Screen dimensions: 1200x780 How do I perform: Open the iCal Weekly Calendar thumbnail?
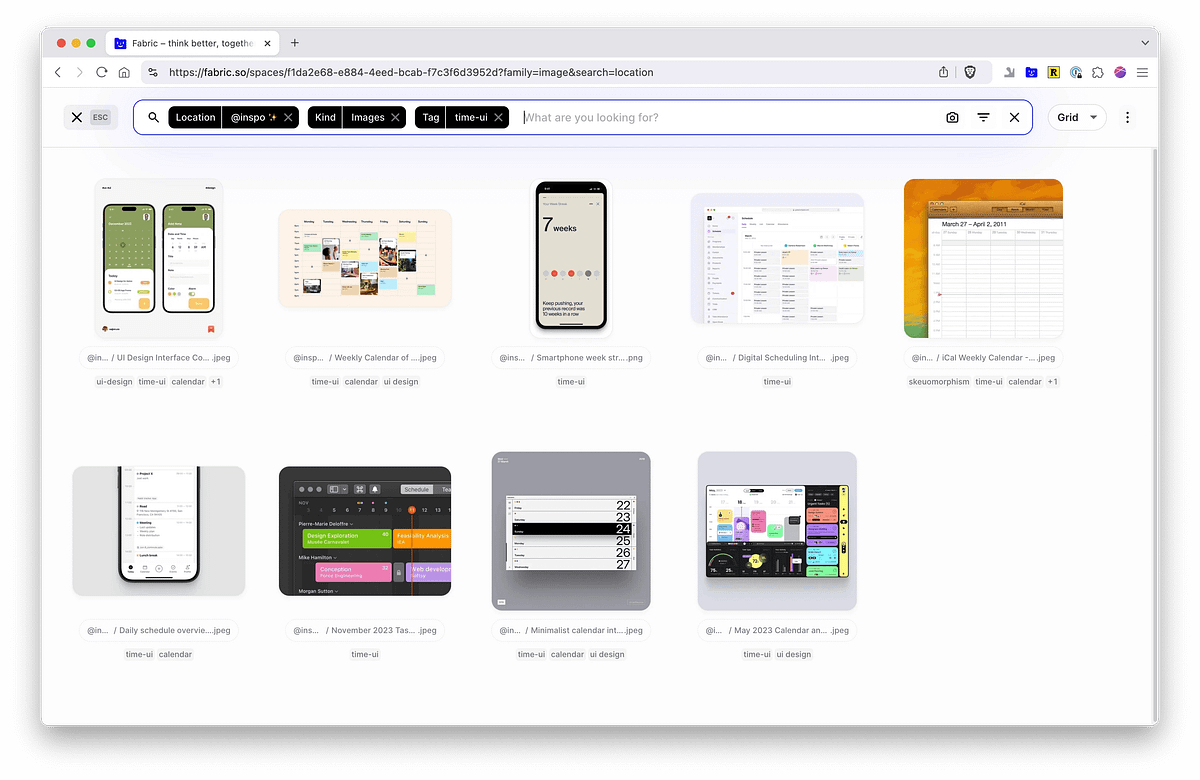(983, 259)
